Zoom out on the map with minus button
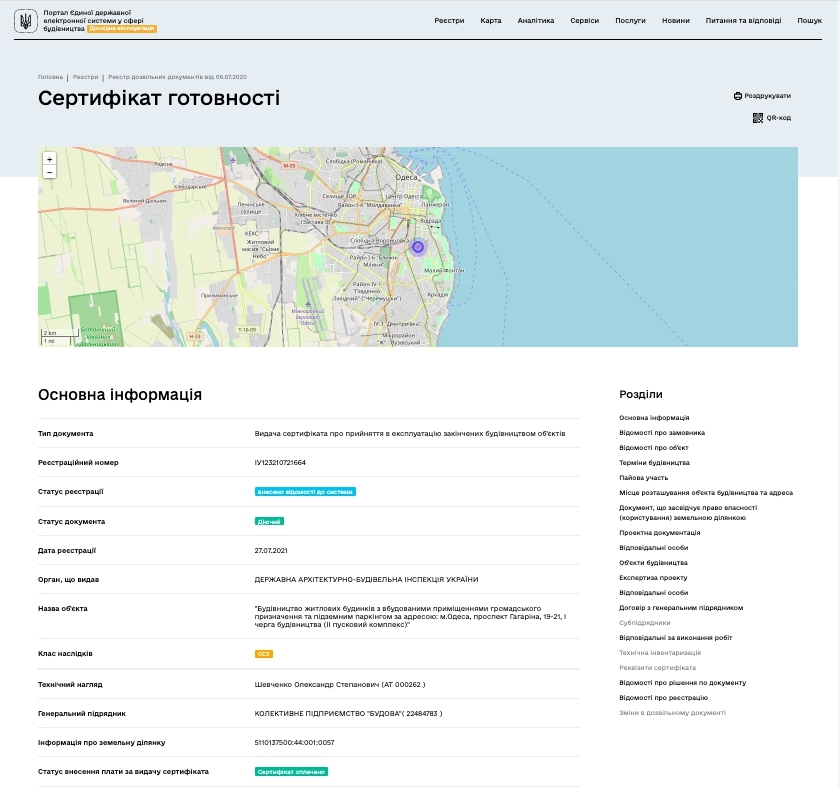 pyautogui.click(x=49, y=172)
